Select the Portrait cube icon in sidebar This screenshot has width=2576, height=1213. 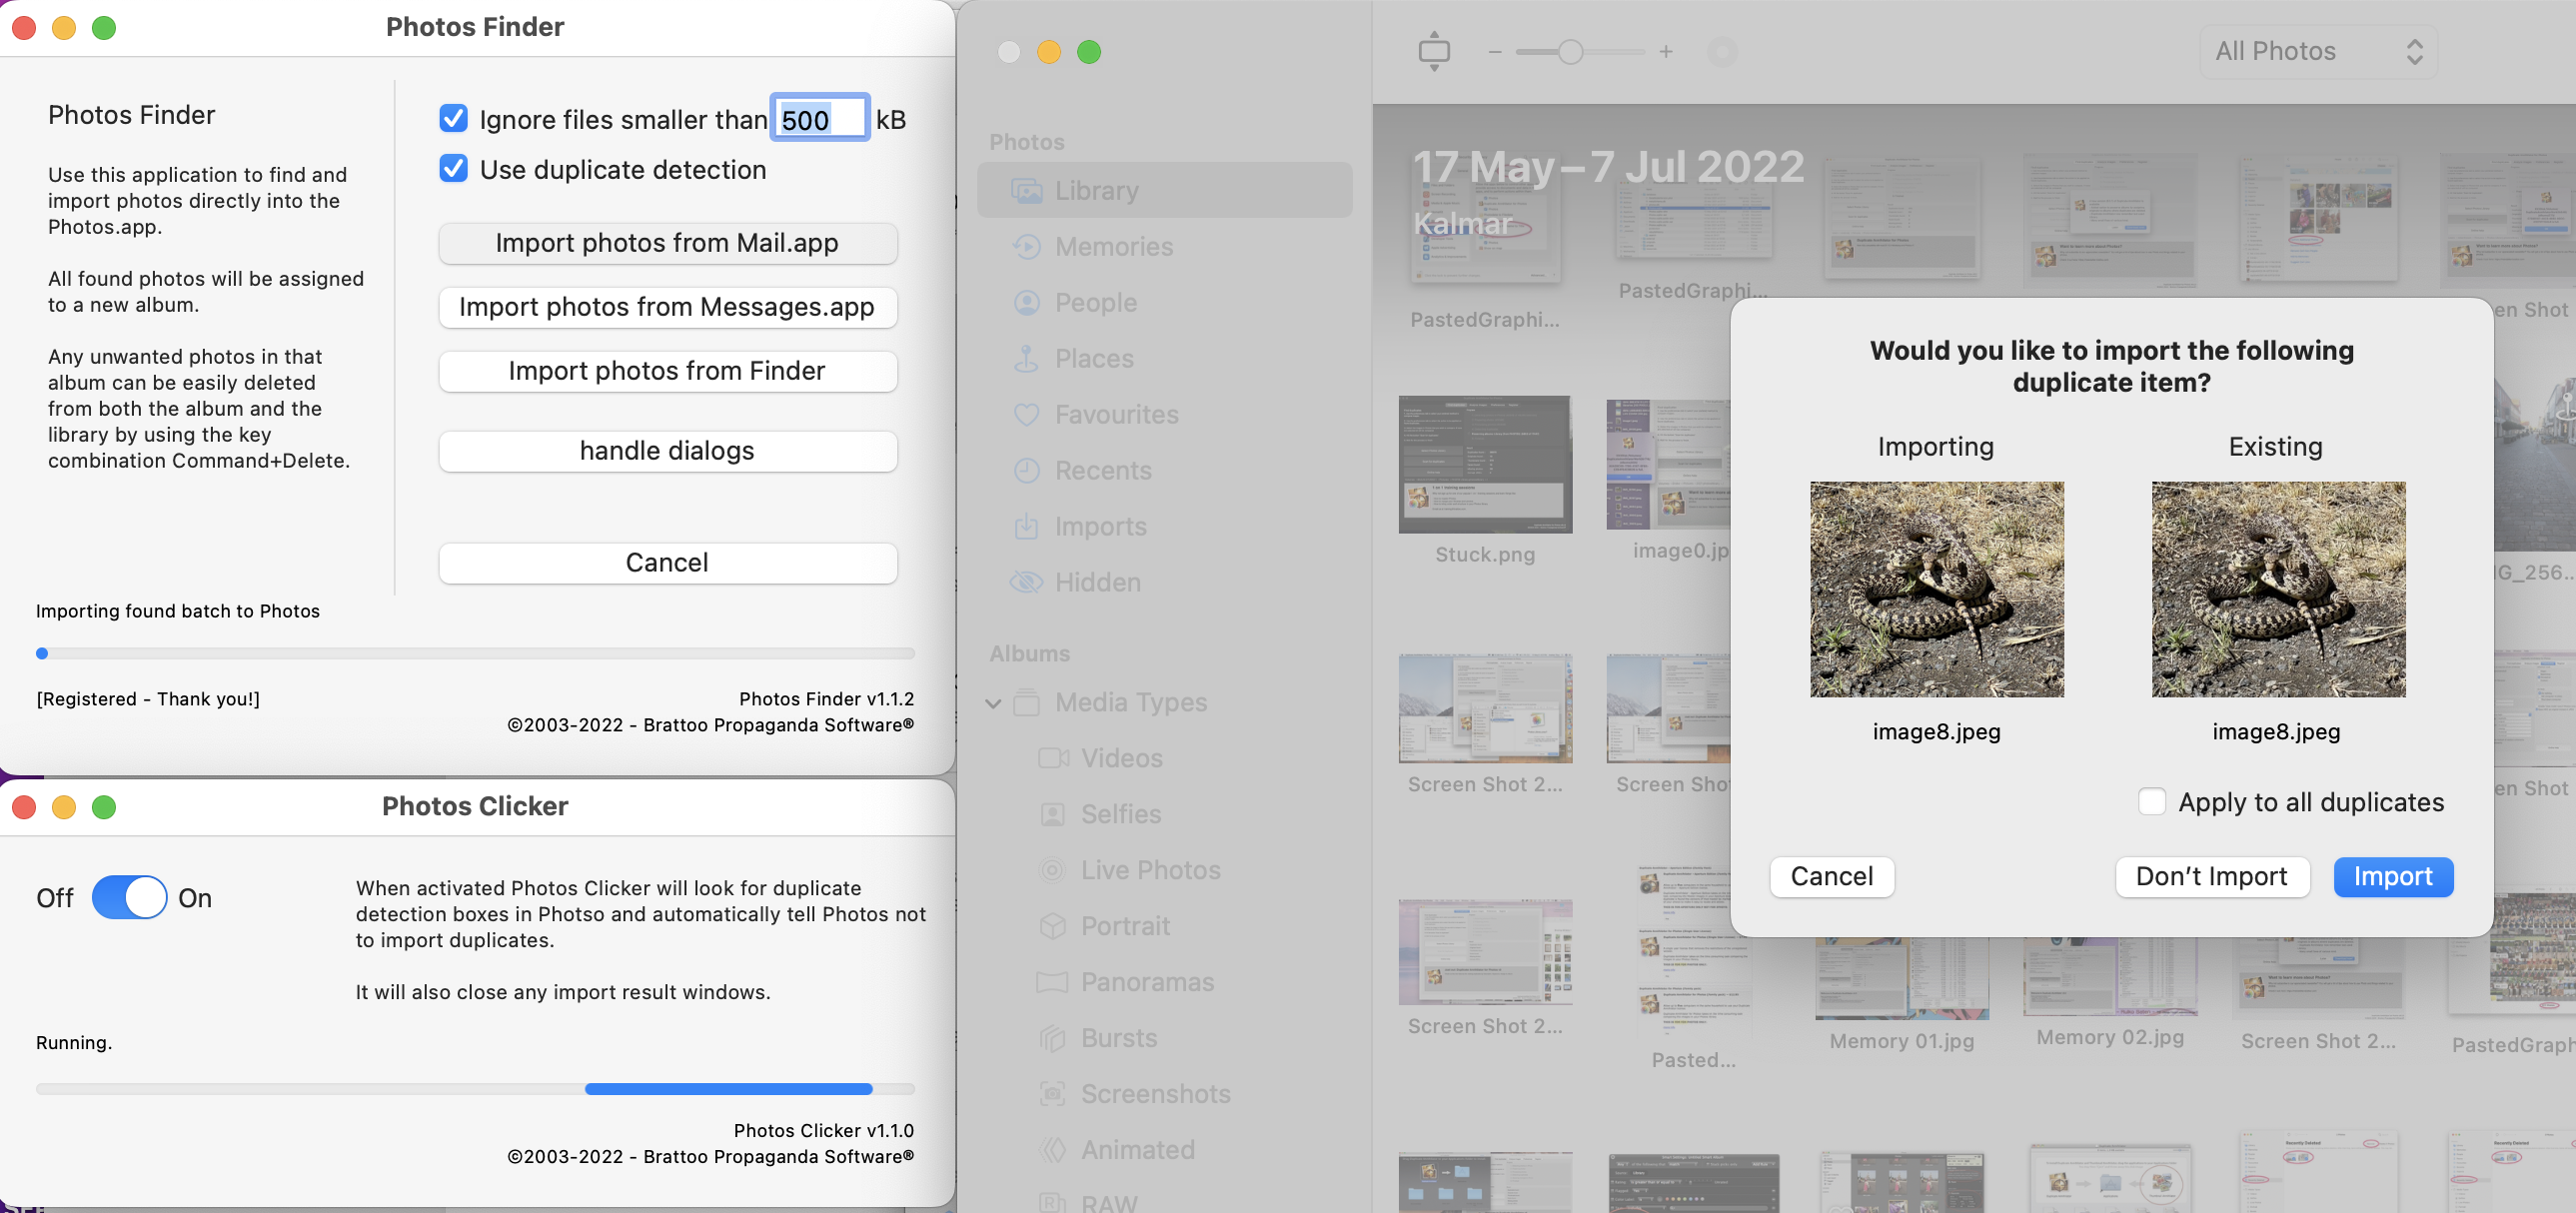[1053, 926]
